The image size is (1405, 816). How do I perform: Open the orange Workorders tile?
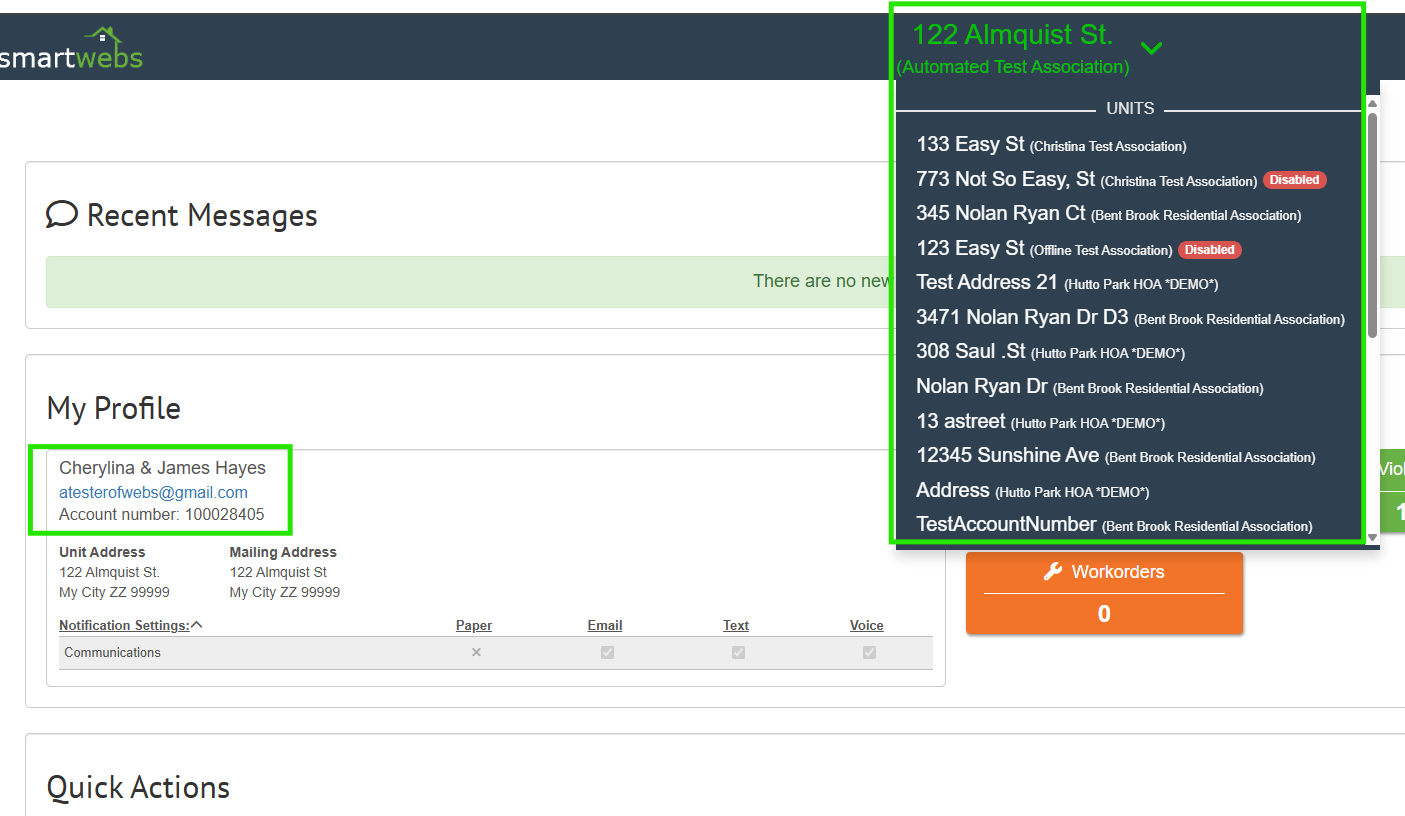[1104, 593]
